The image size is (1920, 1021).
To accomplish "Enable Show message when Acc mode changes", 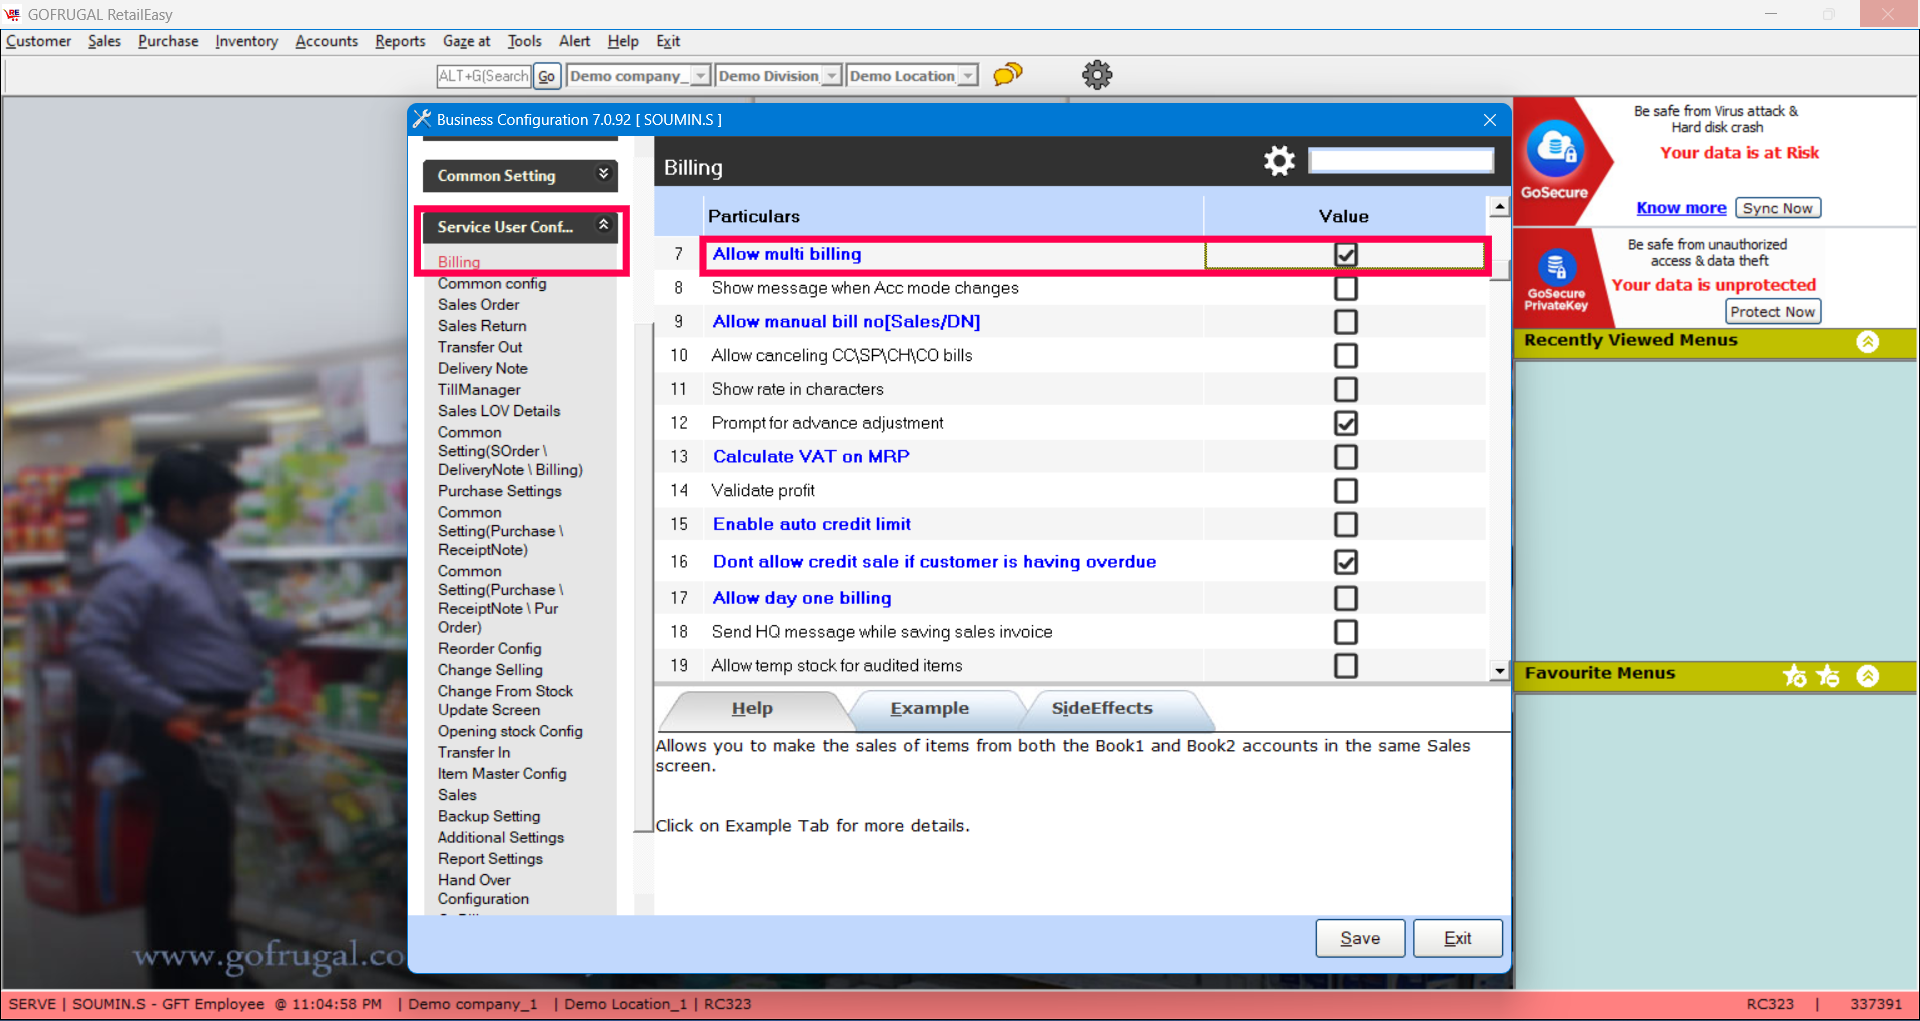I will pyautogui.click(x=1346, y=288).
